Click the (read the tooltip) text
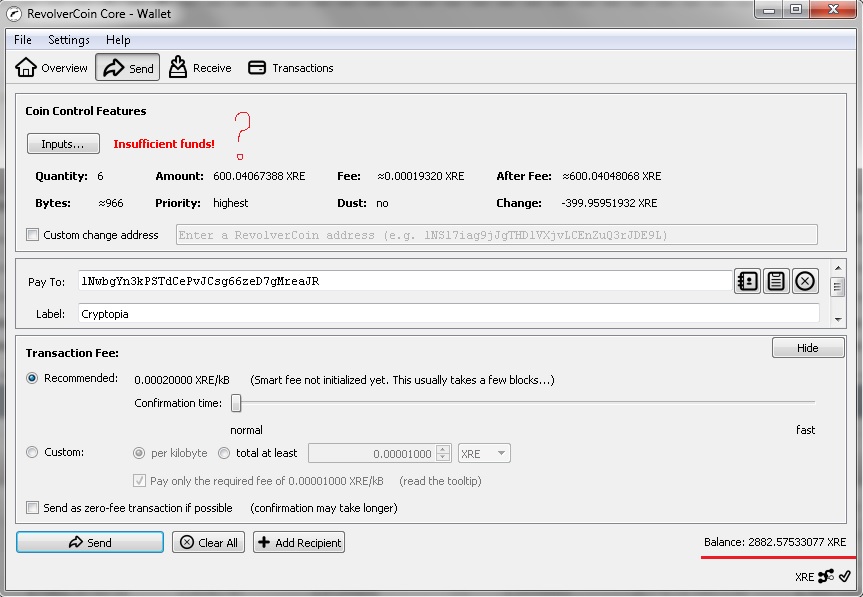Viewport: 863px width, 597px height. (440, 481)
